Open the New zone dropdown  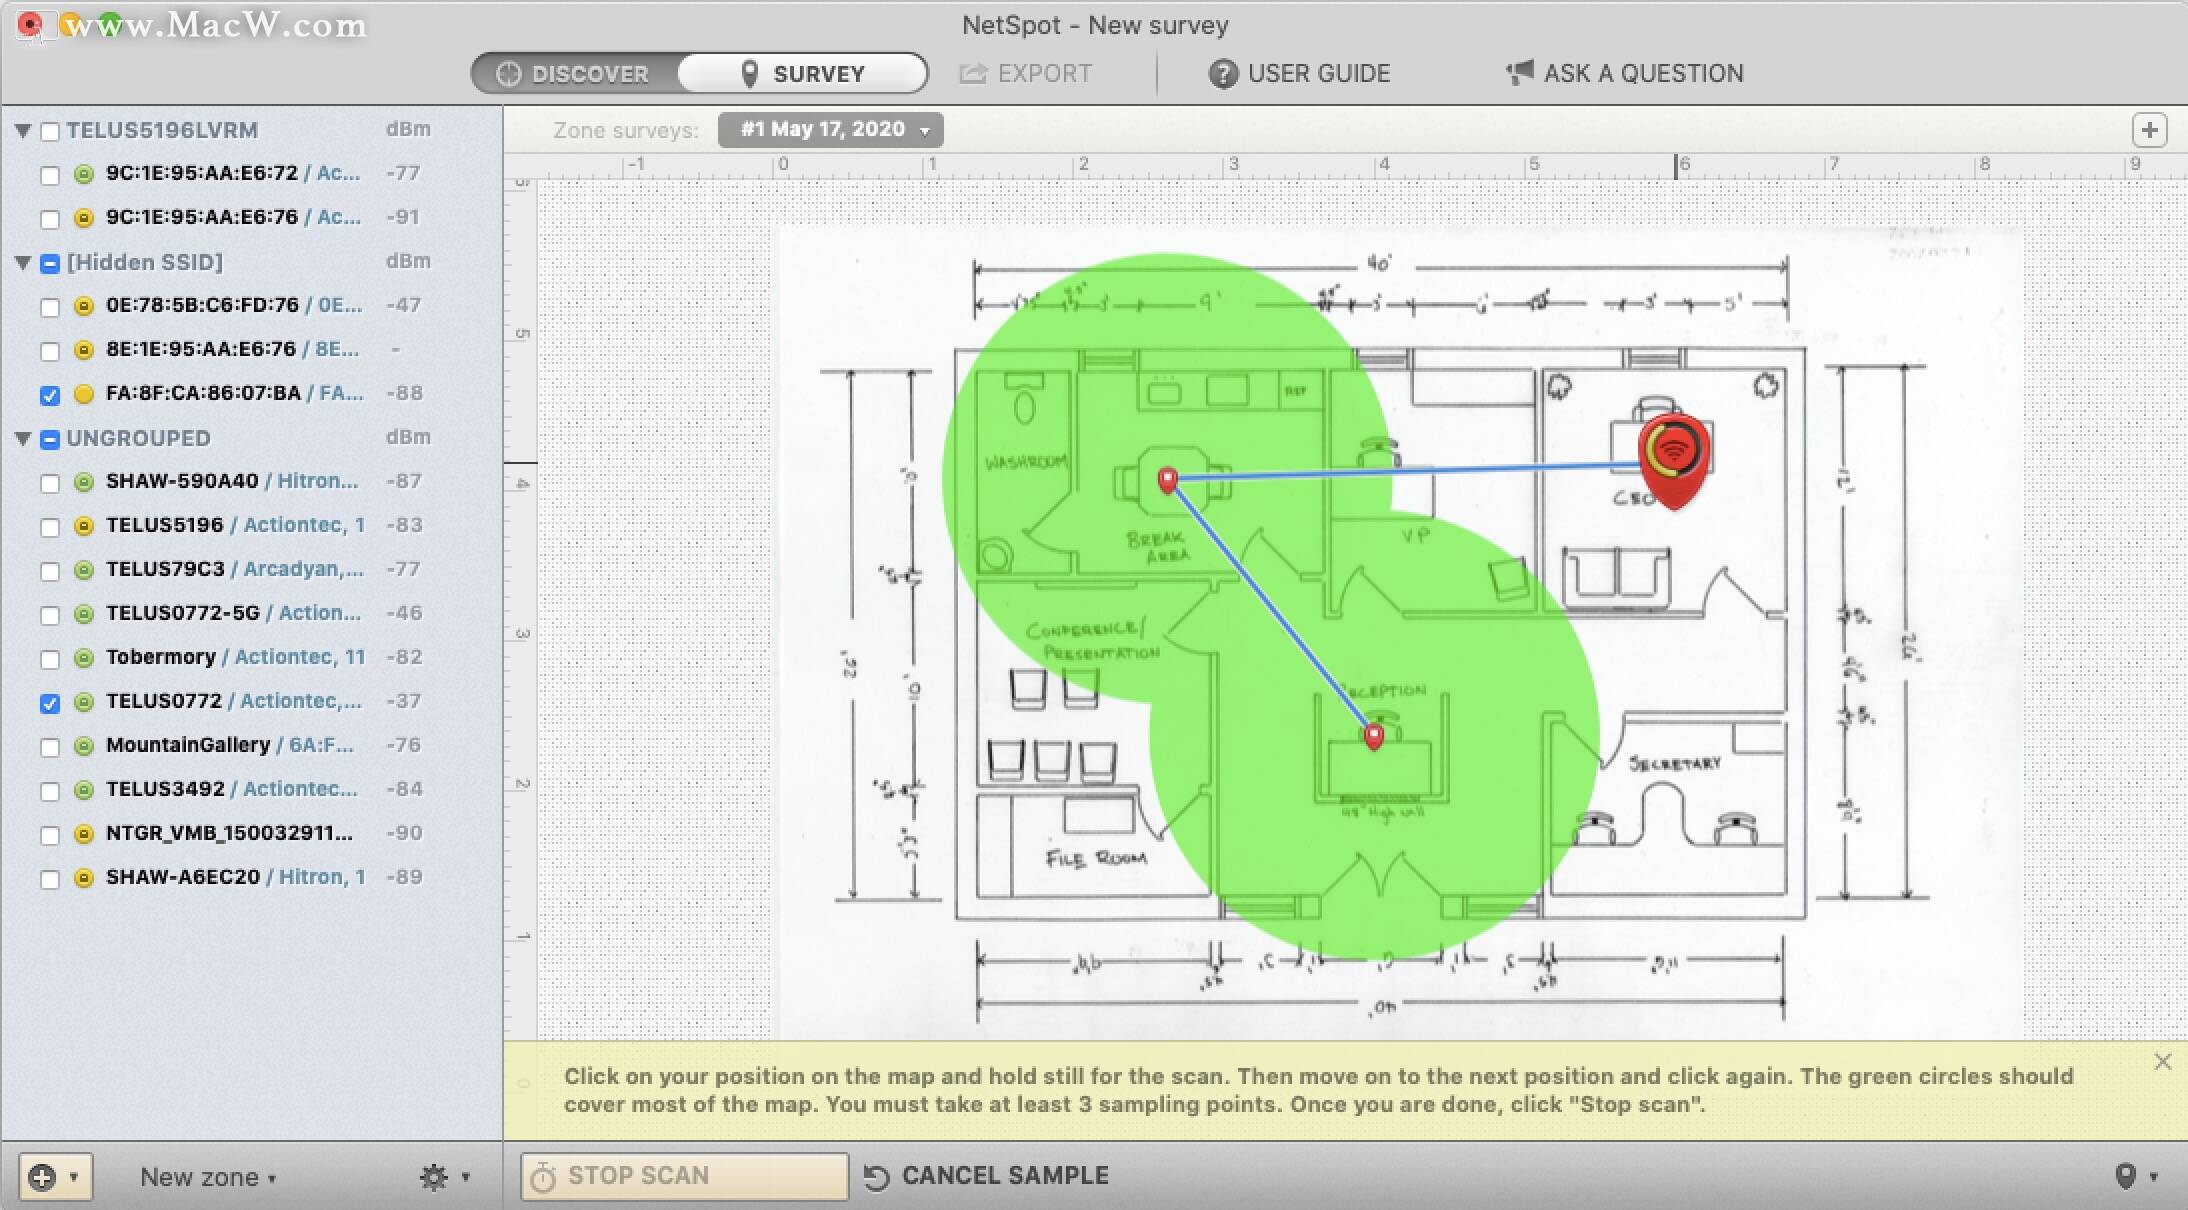click(208, 1177)
